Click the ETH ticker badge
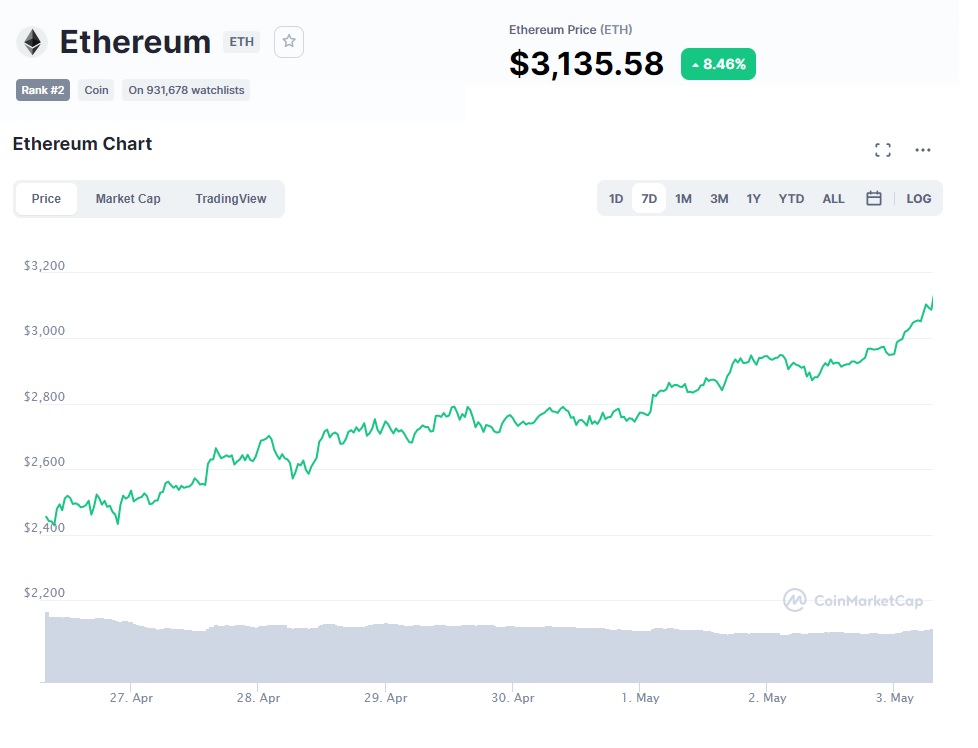Viewport: 978px width, 748px height. [x=241, y=42]
